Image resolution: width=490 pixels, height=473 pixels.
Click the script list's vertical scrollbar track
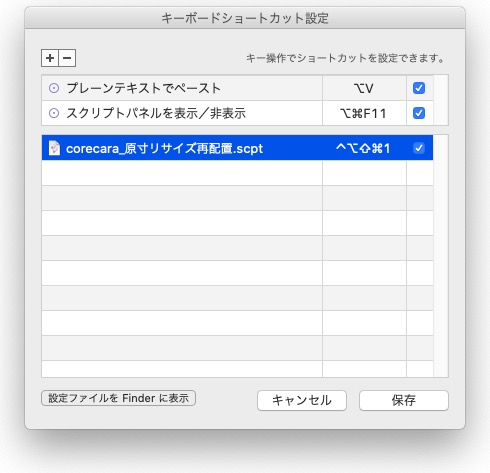pyautogui.click(x=441, y=256)
